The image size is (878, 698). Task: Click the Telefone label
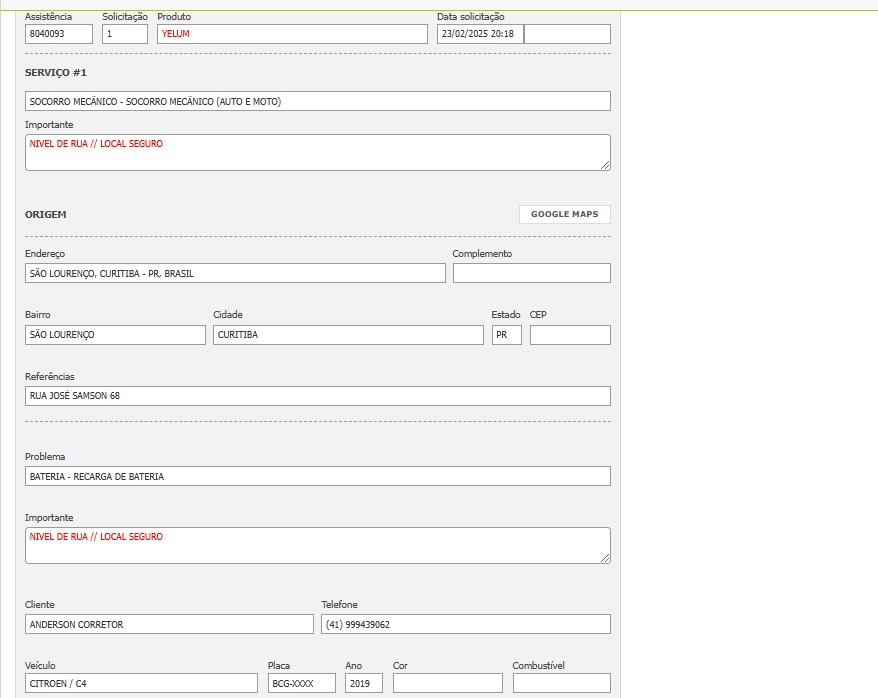click(x=339, y=605)
